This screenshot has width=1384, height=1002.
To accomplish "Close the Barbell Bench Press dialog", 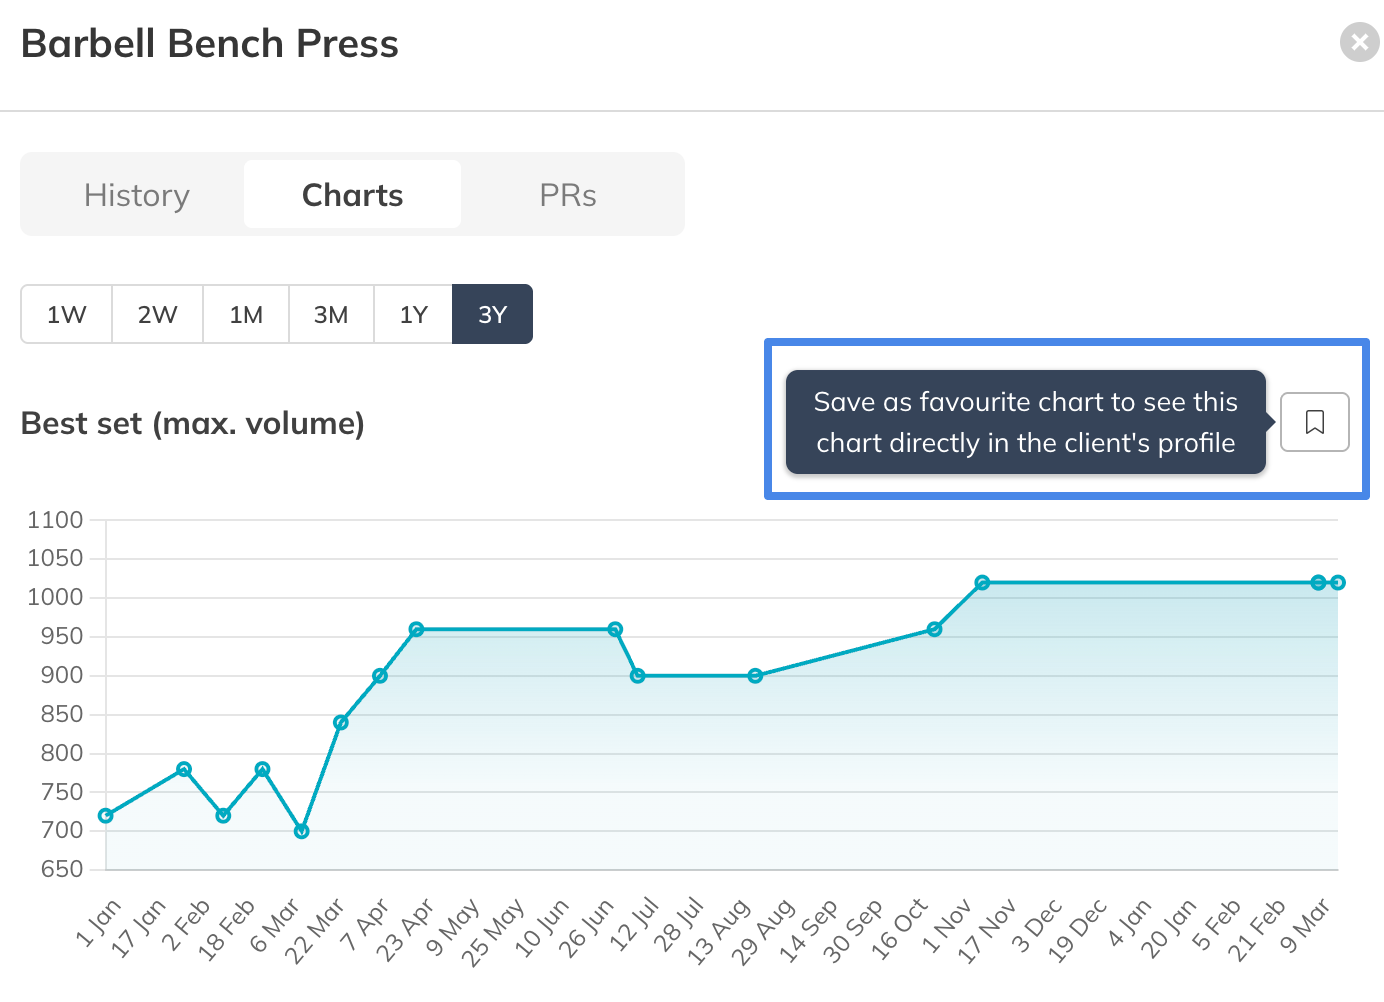I will point(1359,42).
